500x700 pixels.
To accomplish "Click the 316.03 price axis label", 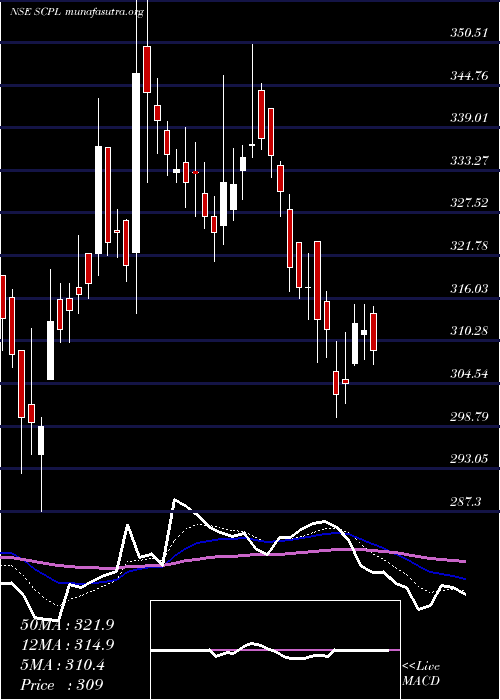I will [468, 289].
